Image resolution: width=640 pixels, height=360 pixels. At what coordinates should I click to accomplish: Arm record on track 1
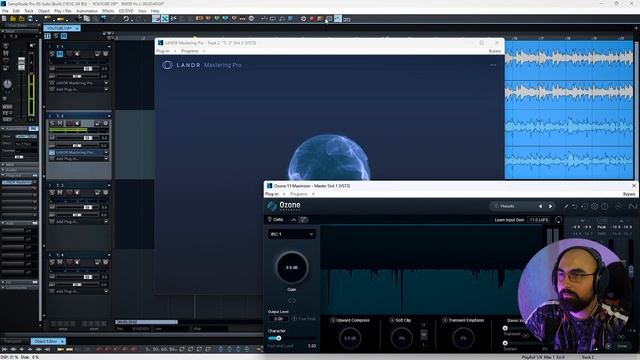pos(69,54)
